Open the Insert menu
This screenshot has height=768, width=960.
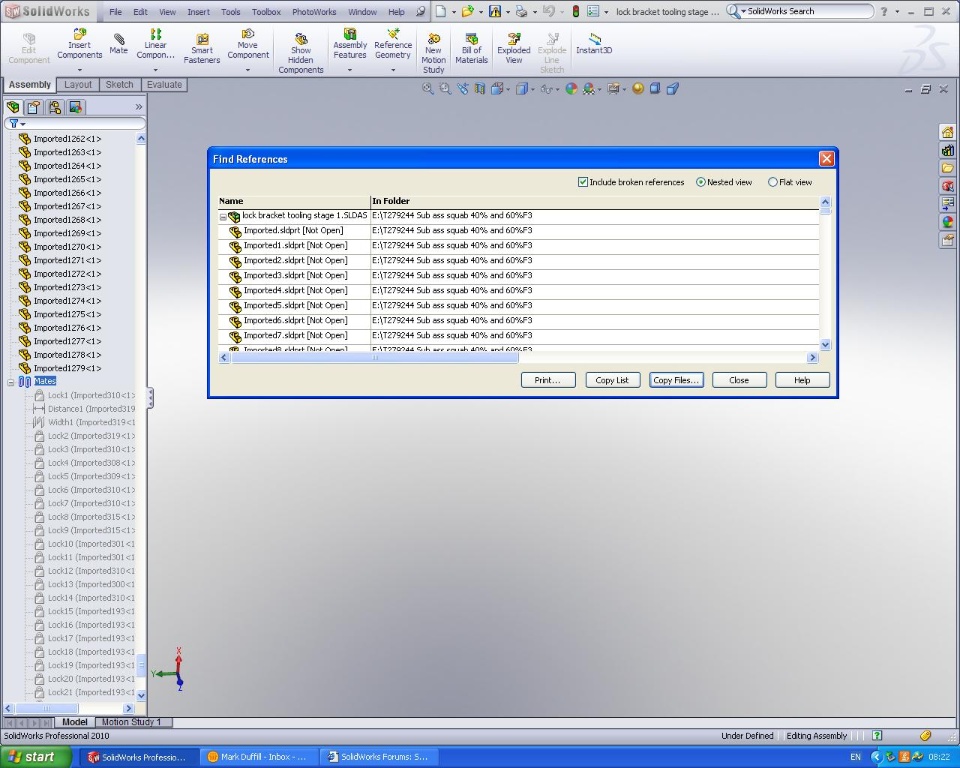pyautogui.click(x=198, y=12)
